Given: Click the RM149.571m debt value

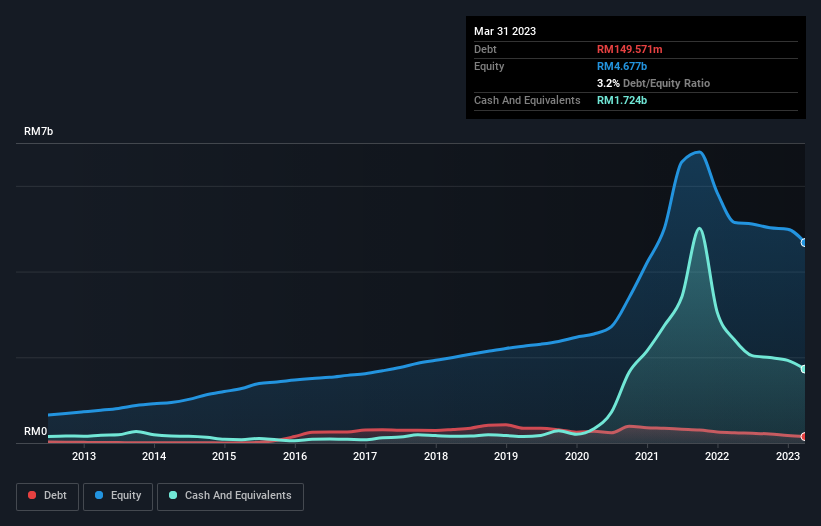Looking at the screenshot, I should 629,49.
